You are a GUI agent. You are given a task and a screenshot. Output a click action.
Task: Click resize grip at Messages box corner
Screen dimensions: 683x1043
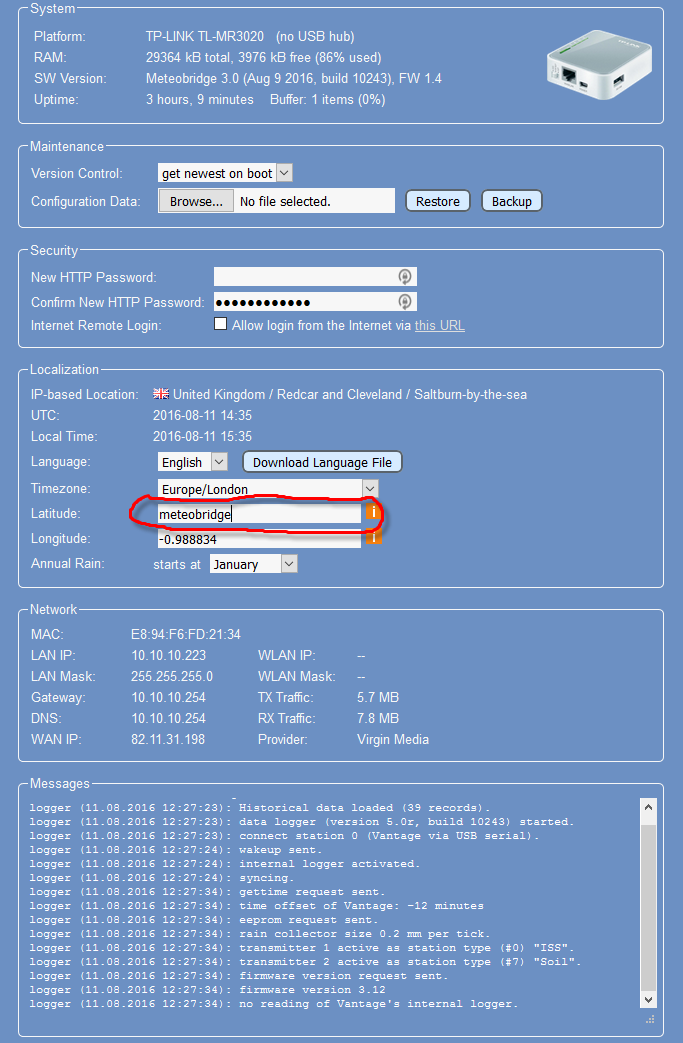tap(648, 1018)
